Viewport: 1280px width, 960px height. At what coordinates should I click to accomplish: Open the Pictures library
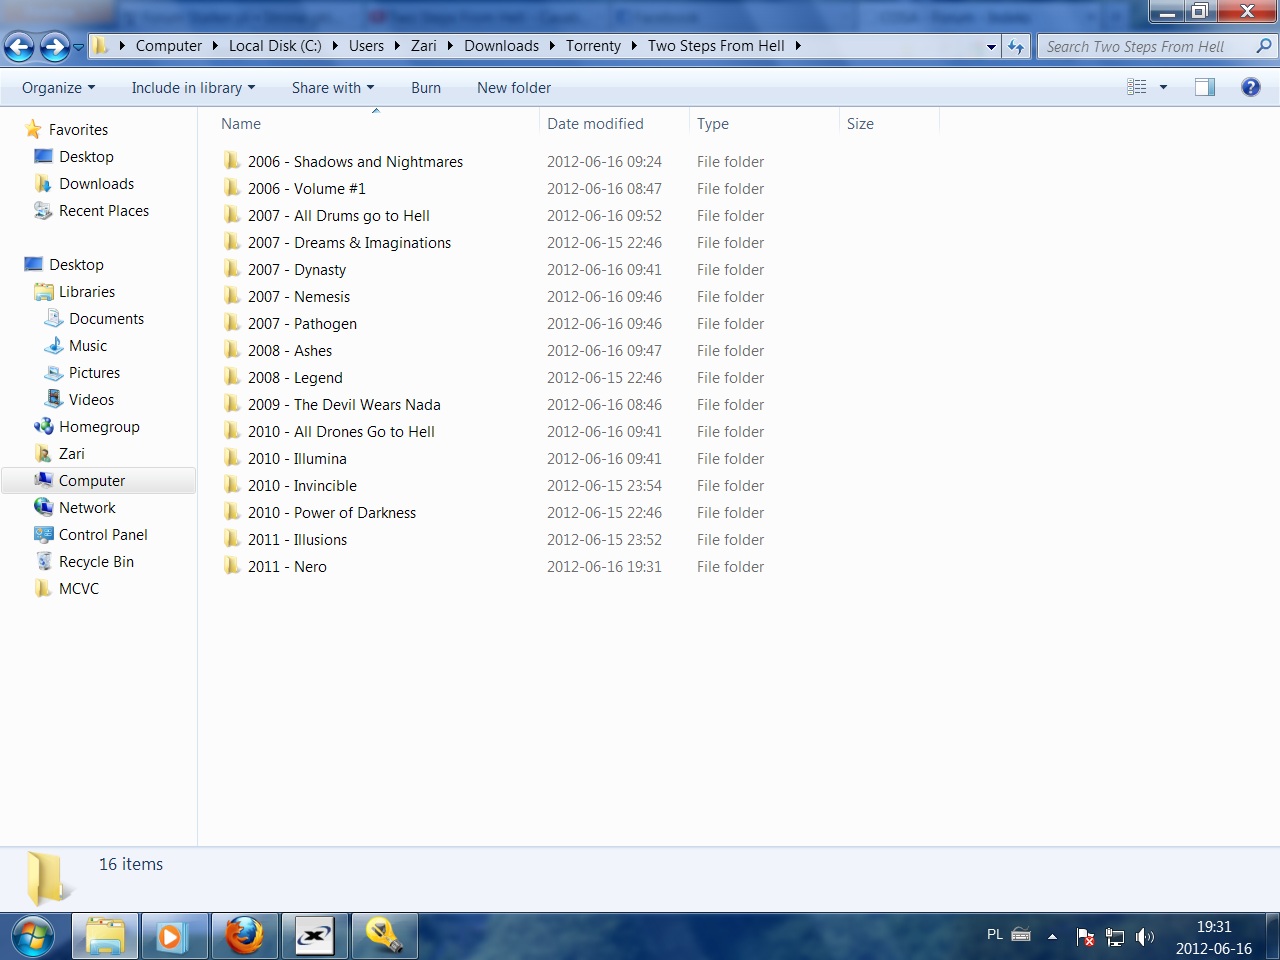click(94, 373)
